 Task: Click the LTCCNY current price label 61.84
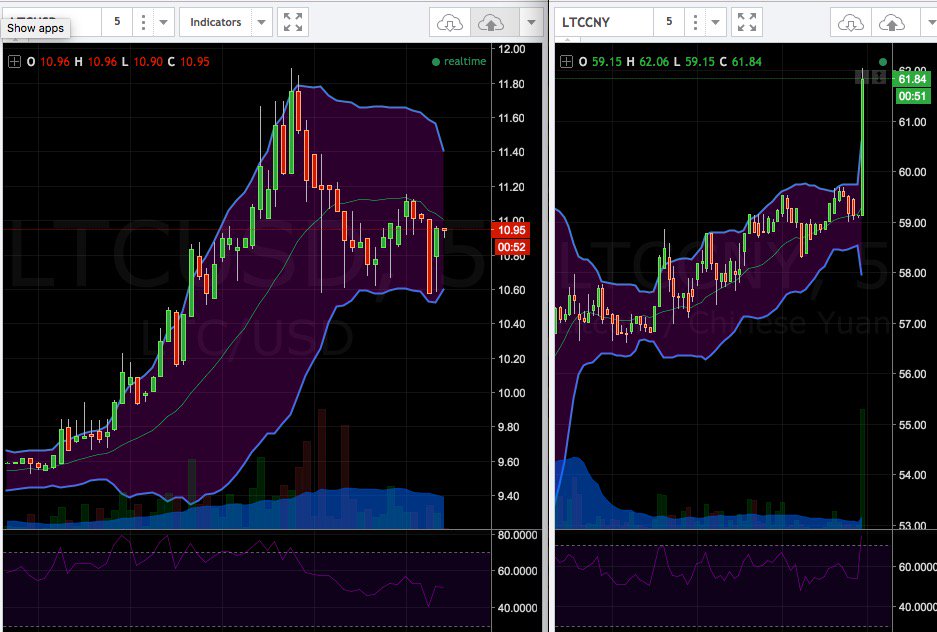coord(911,79)
